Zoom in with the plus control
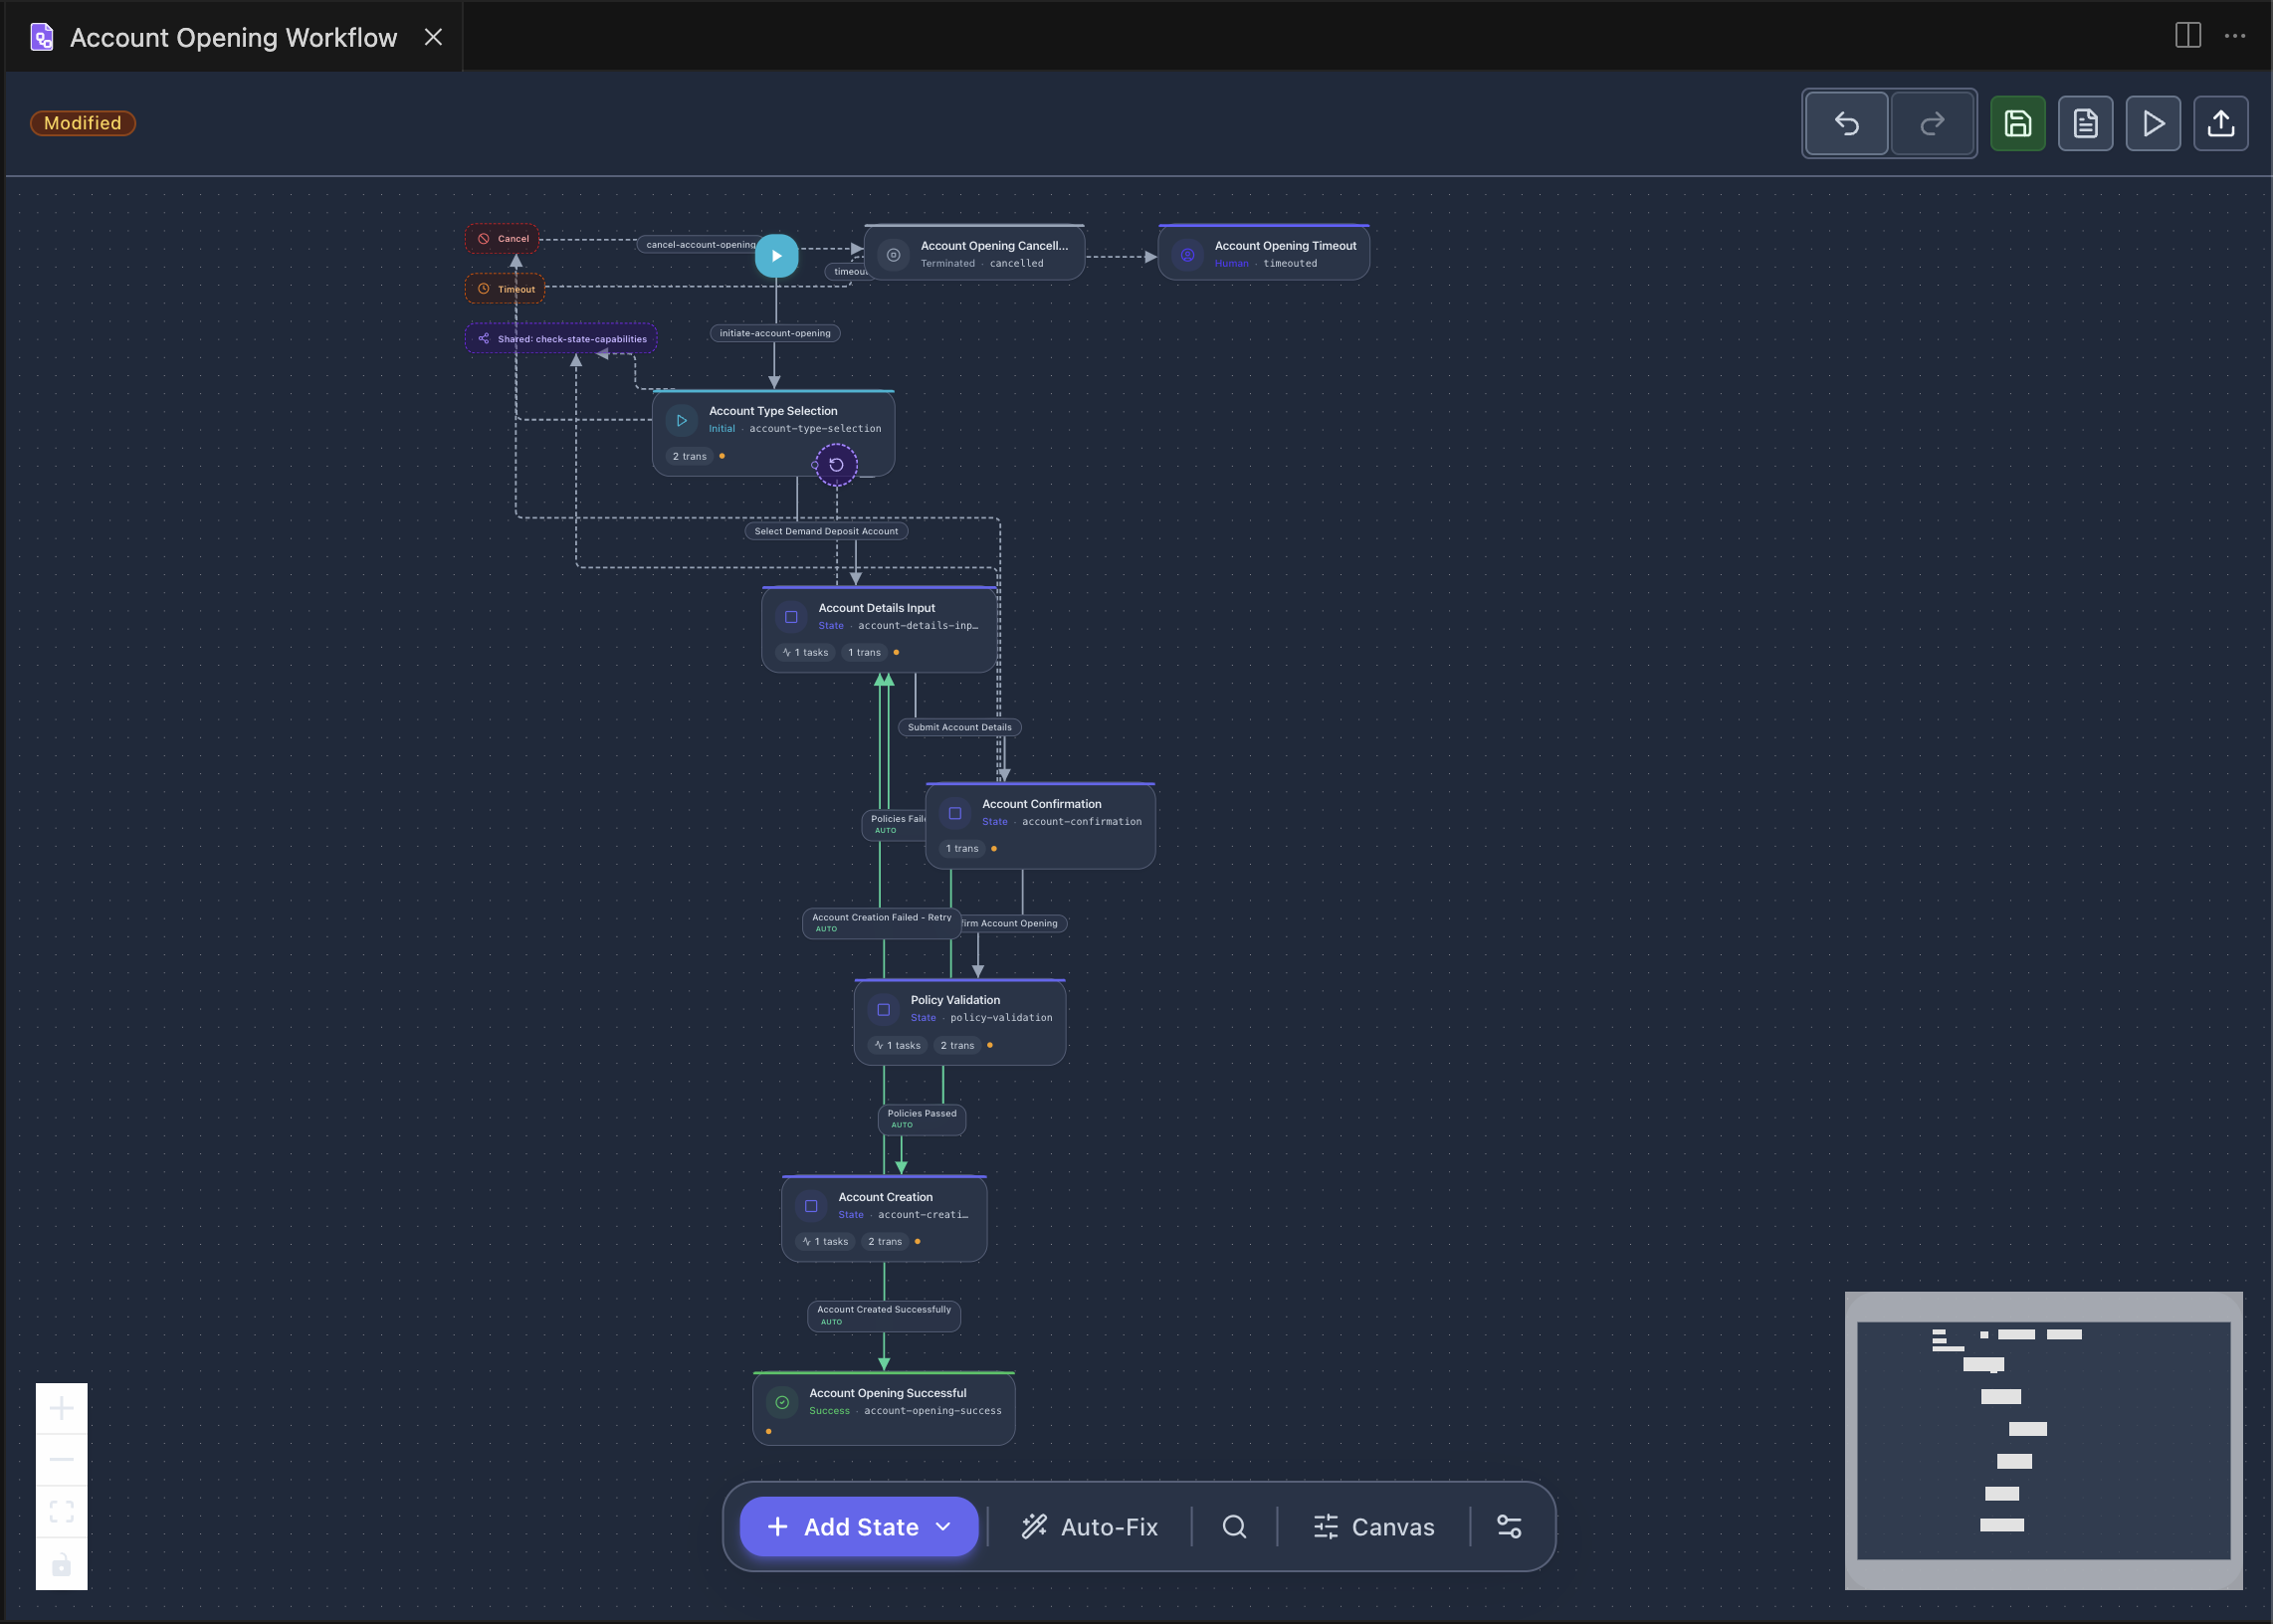 coord(62,1409)
